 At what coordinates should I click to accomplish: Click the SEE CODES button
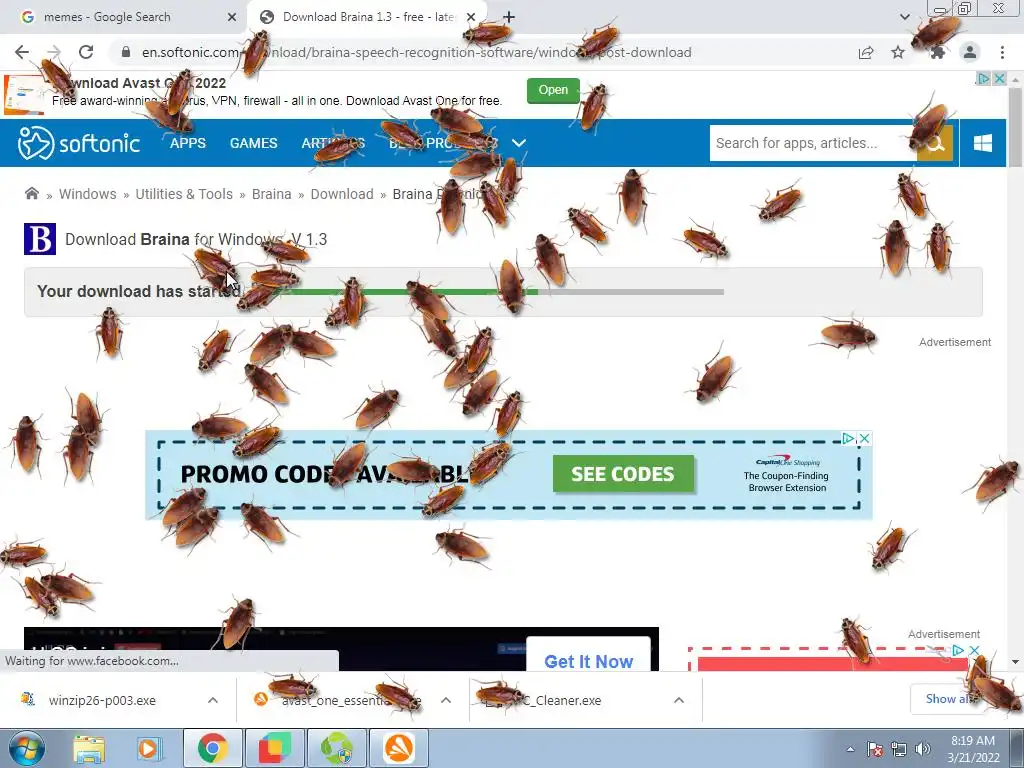[x=623, y=474]
